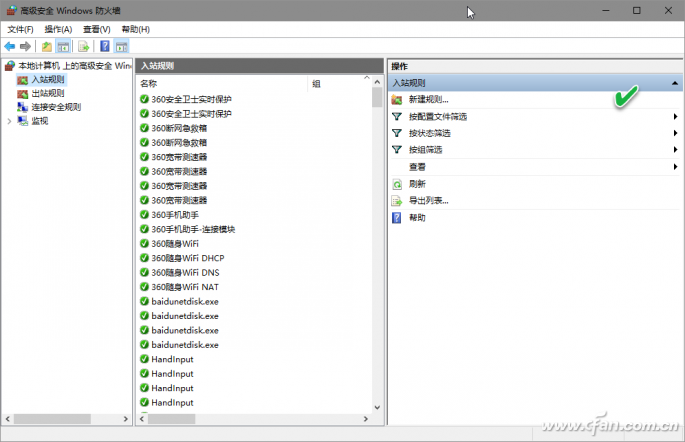This screenshot has width=685, height=442.
Task: Select 出站规则 in the tree
Action: tap(48, 93)
